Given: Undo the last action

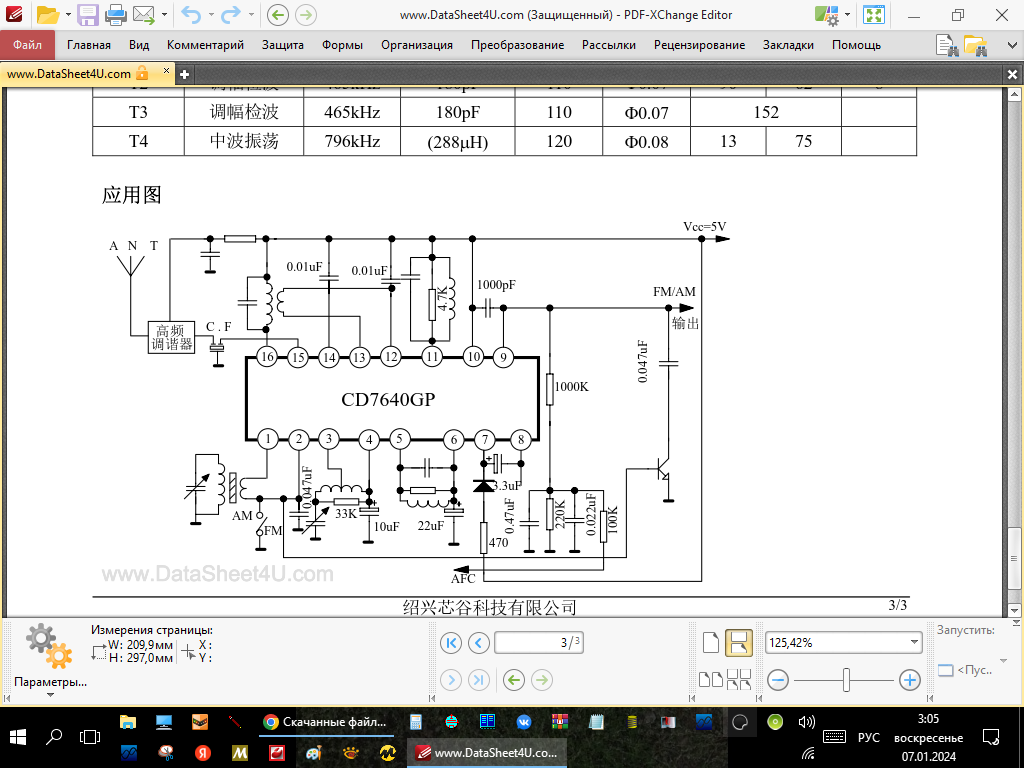Looking at the screenshot, I should (x=191, y=14).
